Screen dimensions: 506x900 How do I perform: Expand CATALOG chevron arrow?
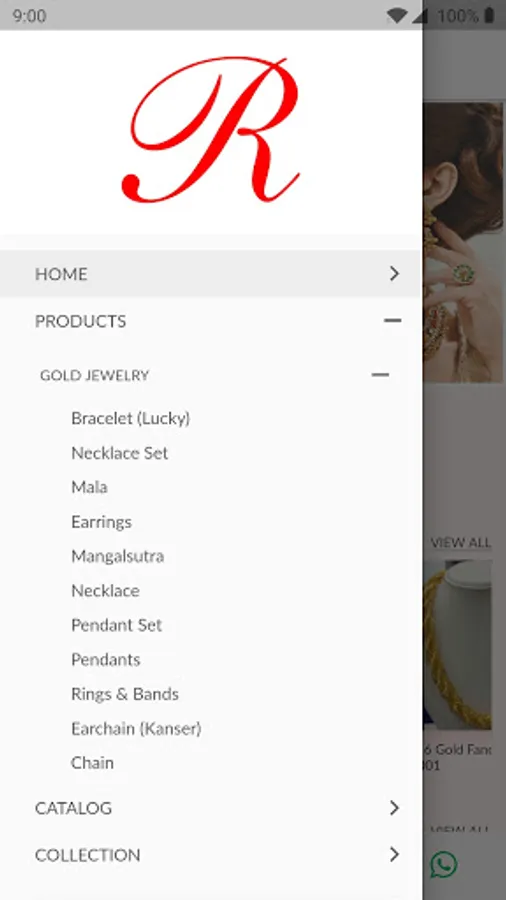click(x=394, y=808)
